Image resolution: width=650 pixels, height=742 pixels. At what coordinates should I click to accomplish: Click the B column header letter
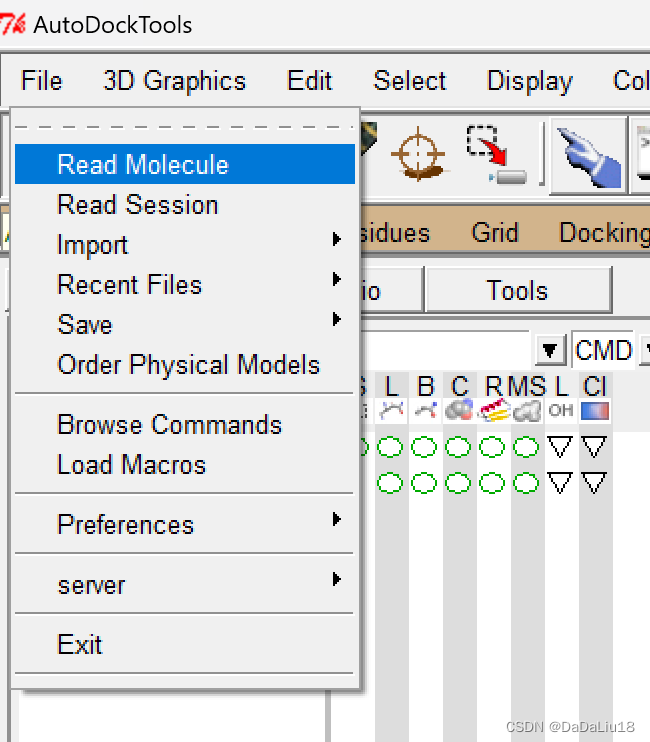coord(425,386)
